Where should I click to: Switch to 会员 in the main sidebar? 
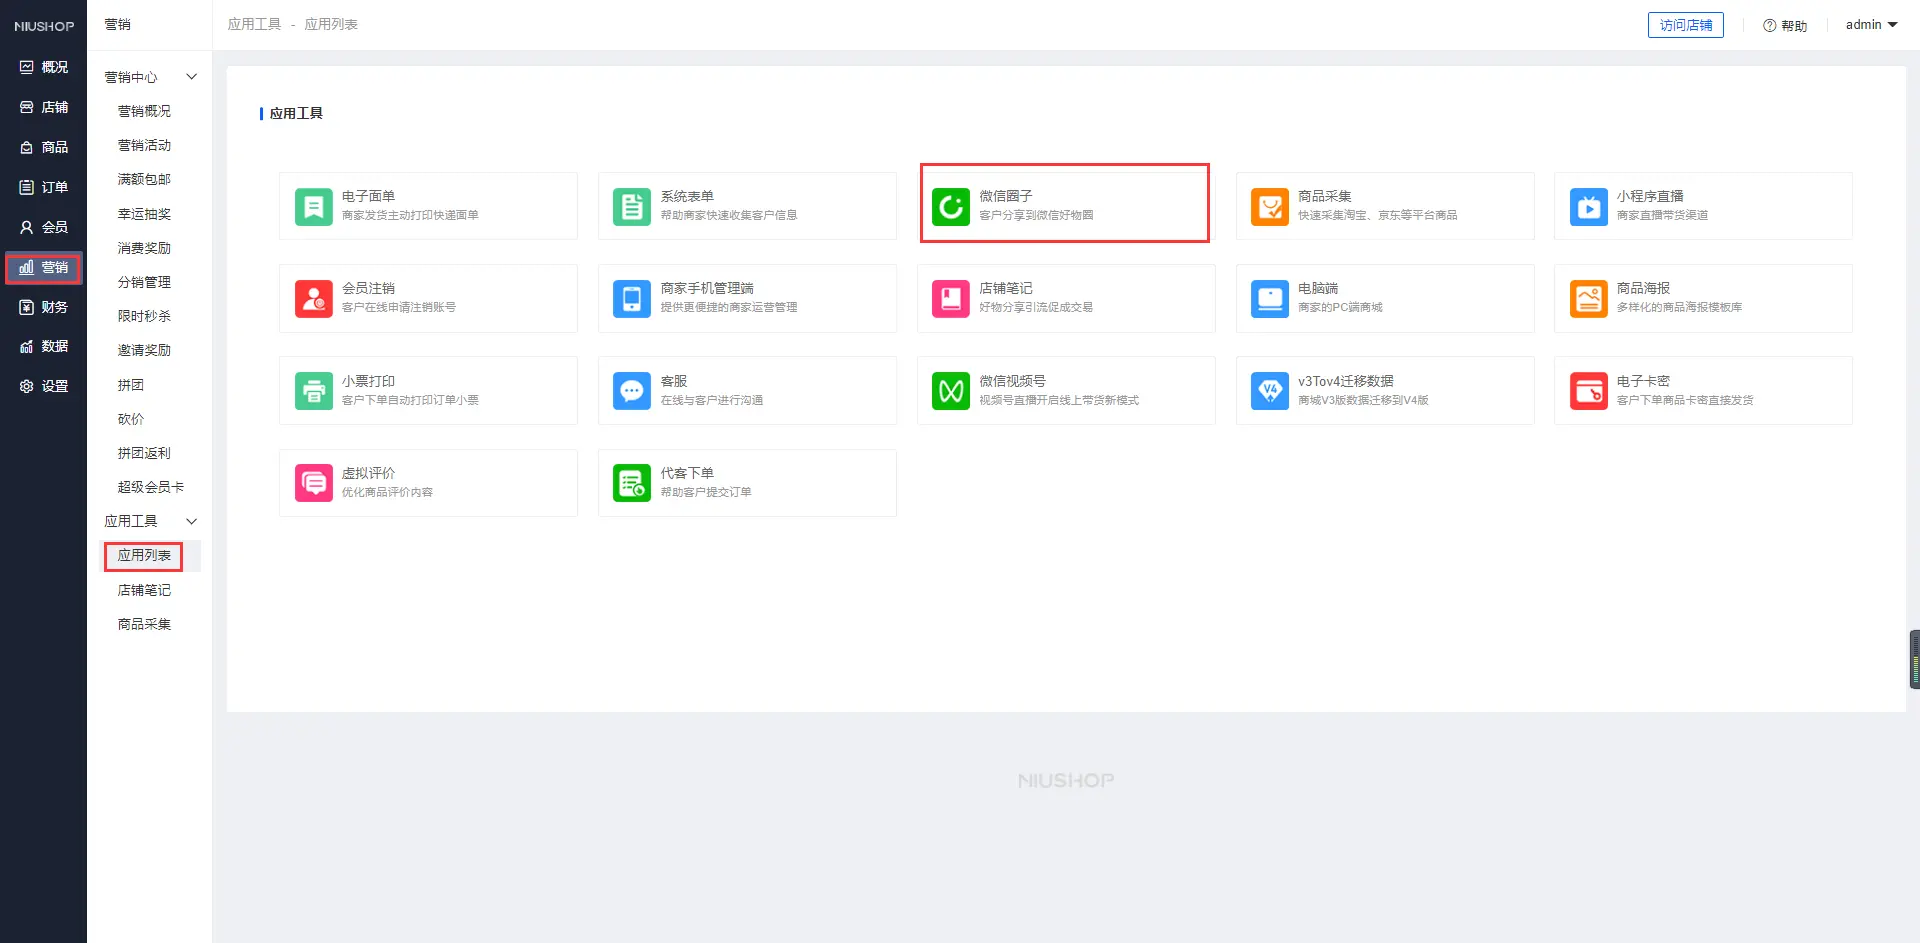click(44, 227)
